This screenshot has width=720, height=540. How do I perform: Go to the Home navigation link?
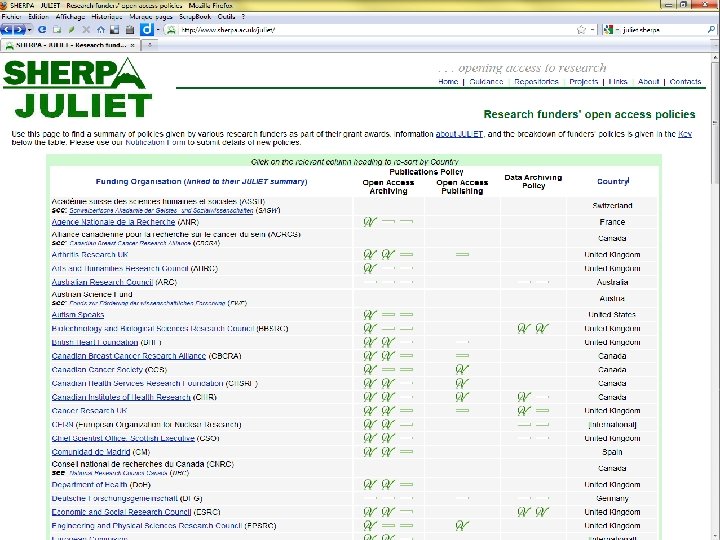click(448, 82)
